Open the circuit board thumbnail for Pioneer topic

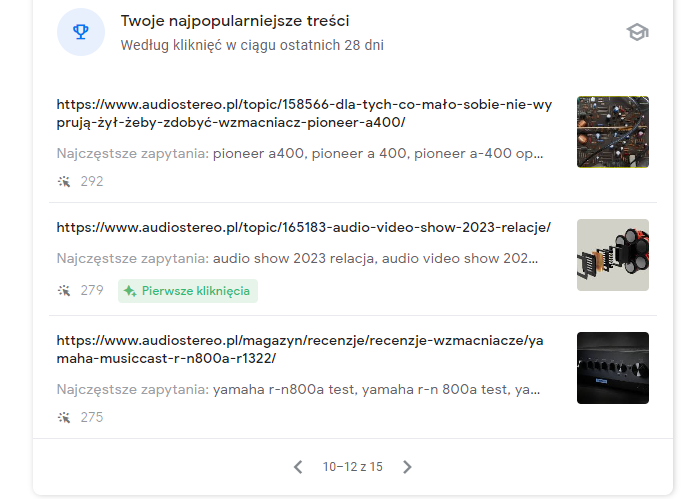coord(613,132)
